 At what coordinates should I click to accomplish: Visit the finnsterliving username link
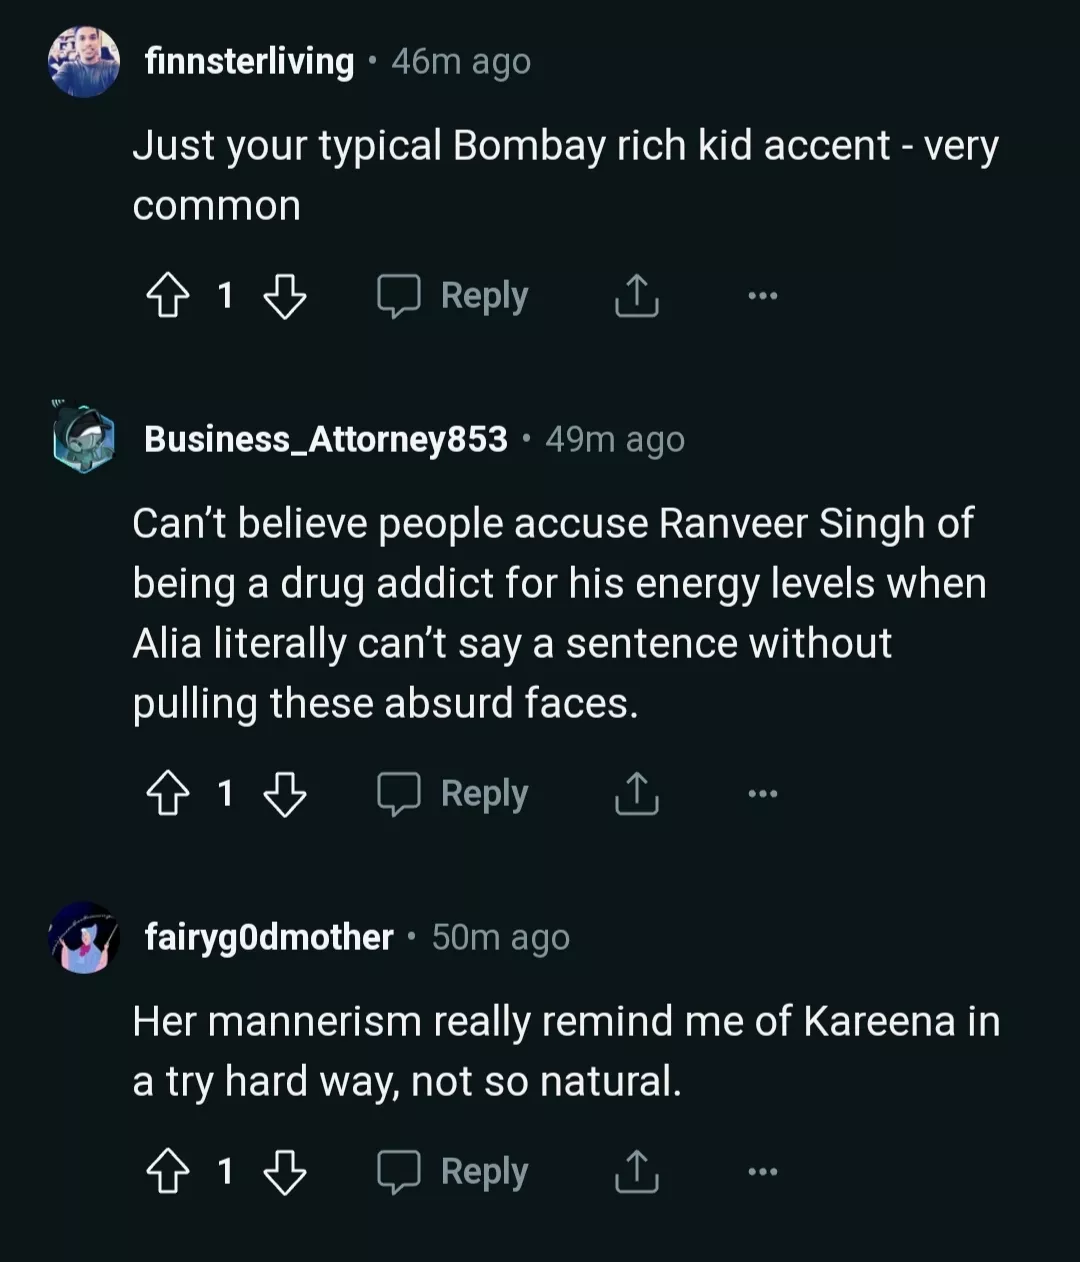pos(249,62)
